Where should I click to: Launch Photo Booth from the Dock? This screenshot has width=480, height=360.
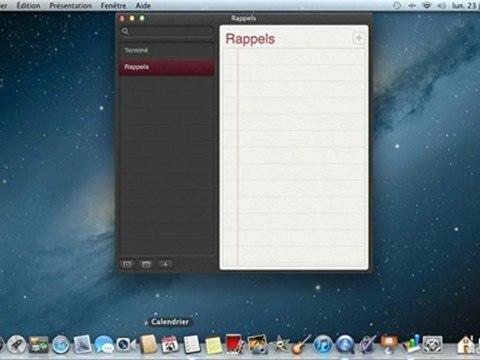click(235, 344)
